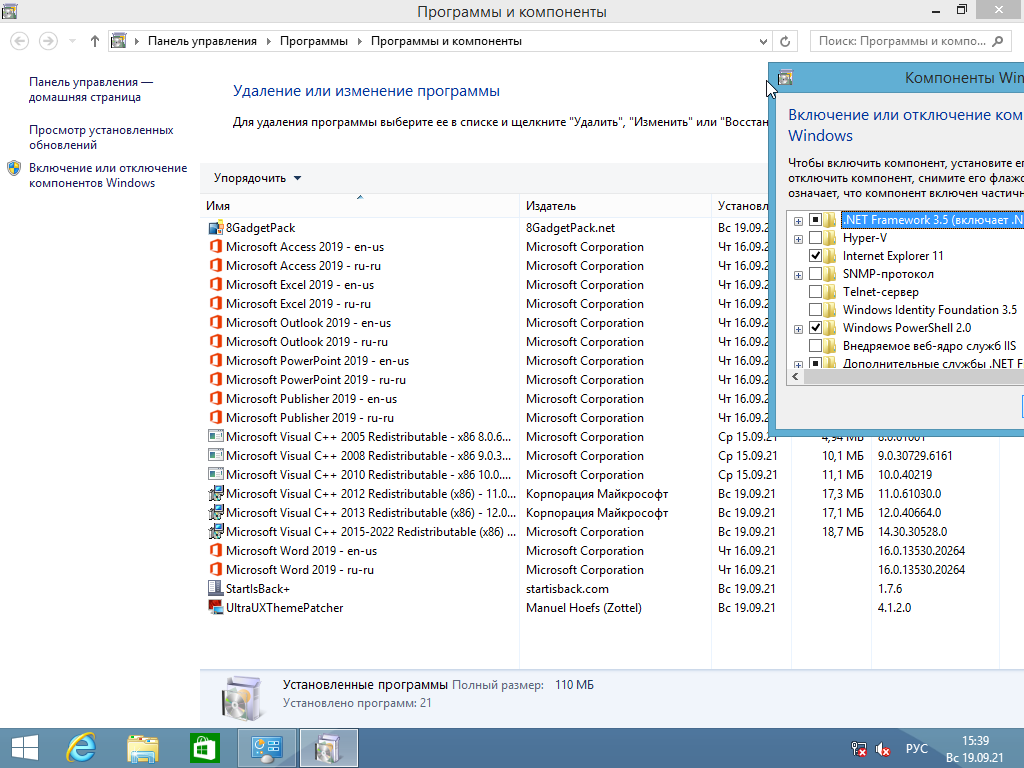Enable the SNMP-протокол checkbox
The height and width of the screenshot is (768, 1024).
pyautogui.click(x=815, y=274)
